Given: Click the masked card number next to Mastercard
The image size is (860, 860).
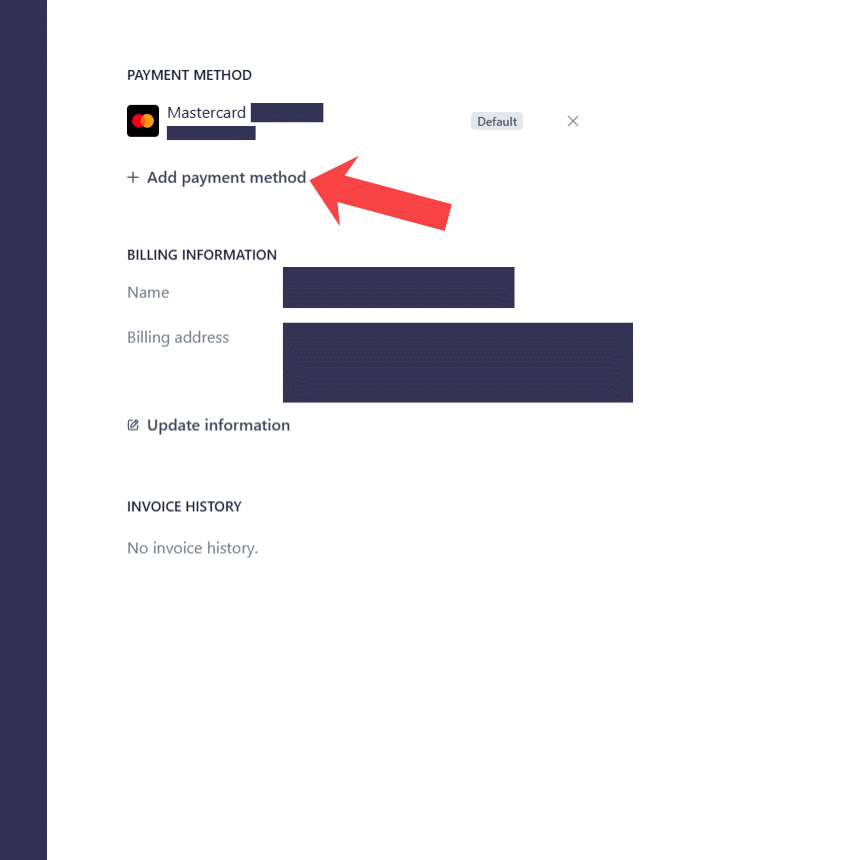Looking at the screenshot, I should coord(287,112).
